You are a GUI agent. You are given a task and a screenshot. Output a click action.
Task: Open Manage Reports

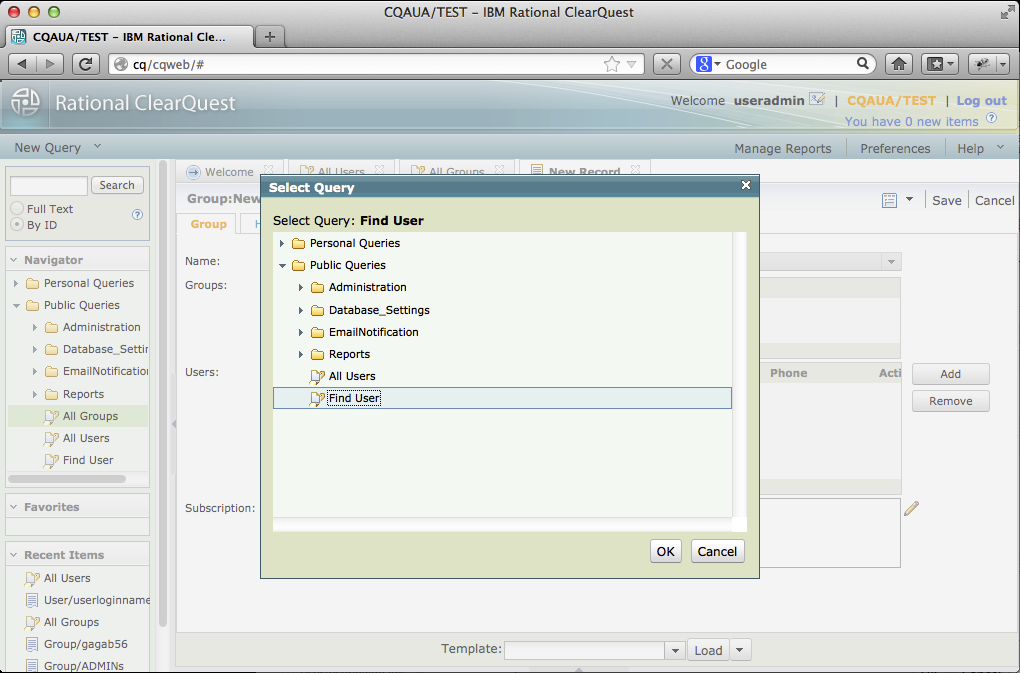tap(783, 148)
